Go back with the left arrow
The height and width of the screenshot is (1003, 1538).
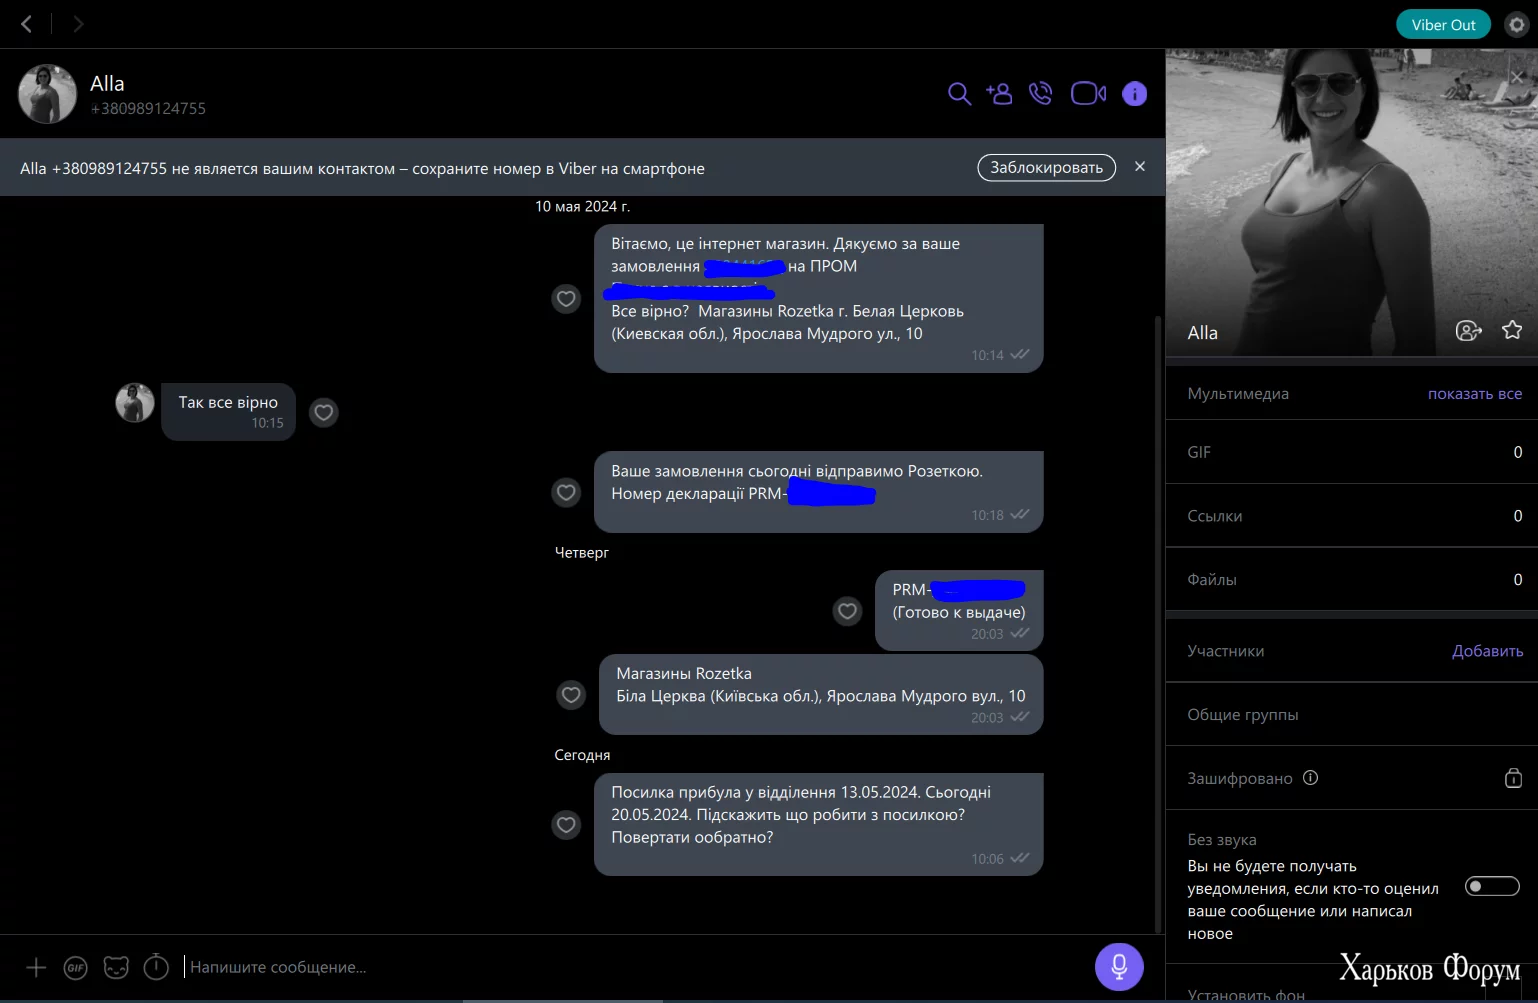point(27,24)
